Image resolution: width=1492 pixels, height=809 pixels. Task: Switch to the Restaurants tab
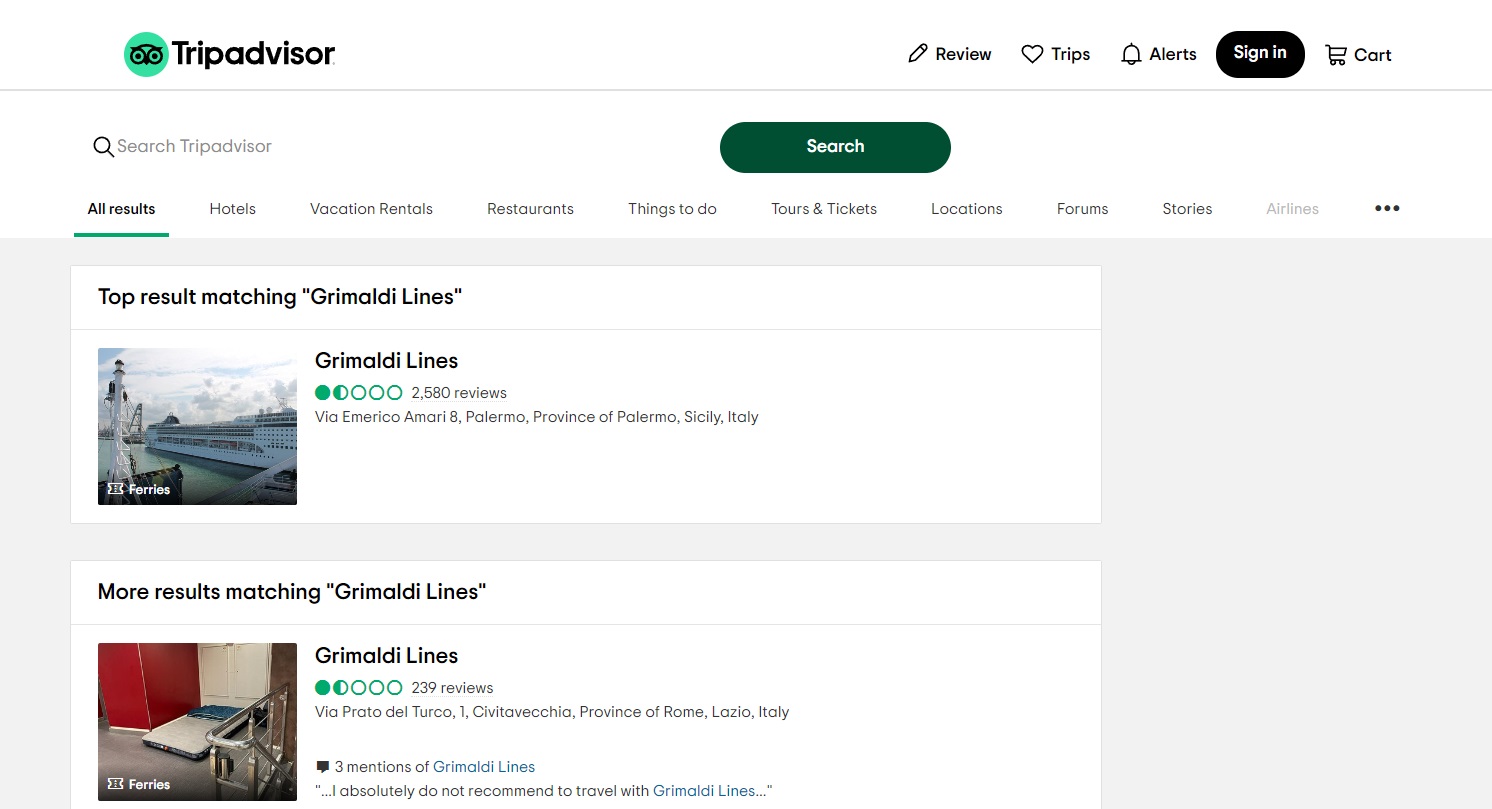click(x=530, y=209)
